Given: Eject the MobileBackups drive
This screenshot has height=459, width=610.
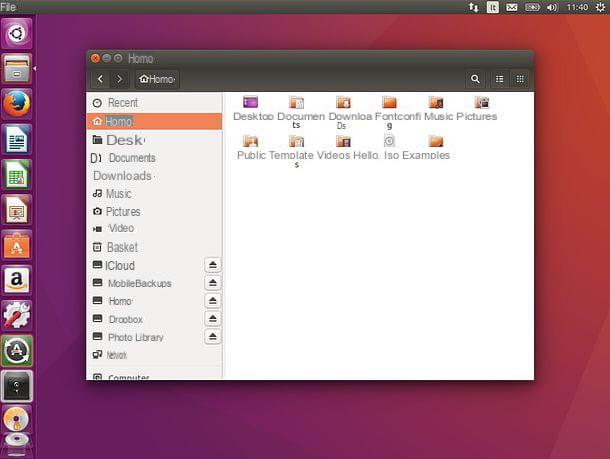Looking at the screenshot, I should 212,282.
